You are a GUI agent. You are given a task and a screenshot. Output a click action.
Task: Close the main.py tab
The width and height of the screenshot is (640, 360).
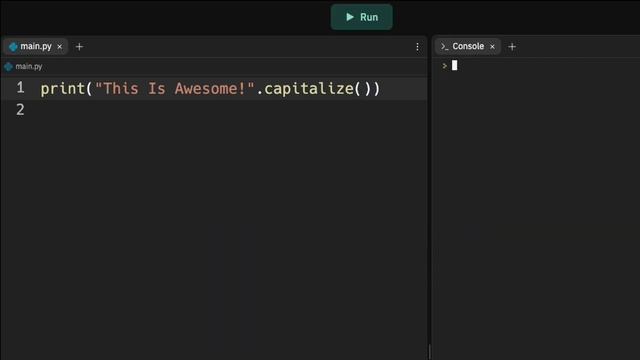tap(60, 47)
